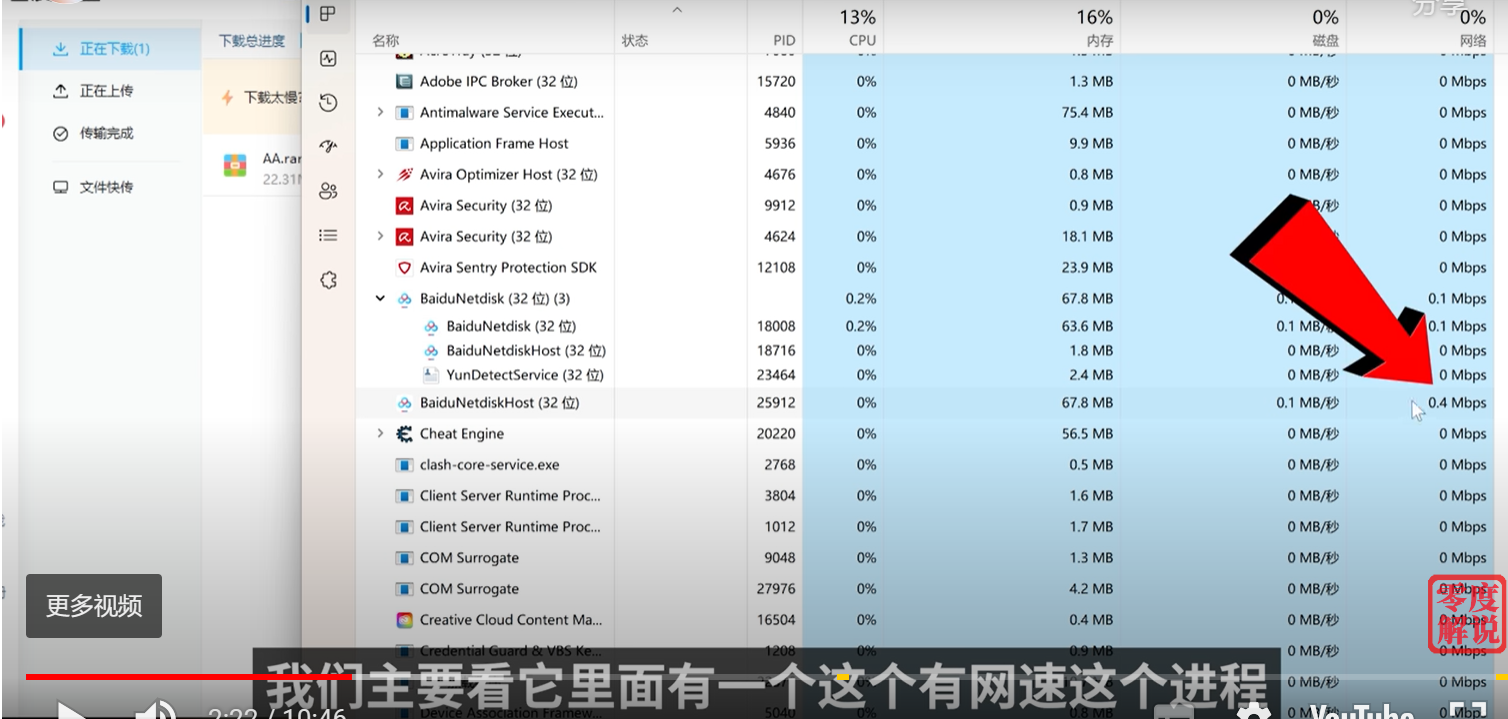
Task: Click the Creative Cloud Content Manager icon
Action: [404, 620]
